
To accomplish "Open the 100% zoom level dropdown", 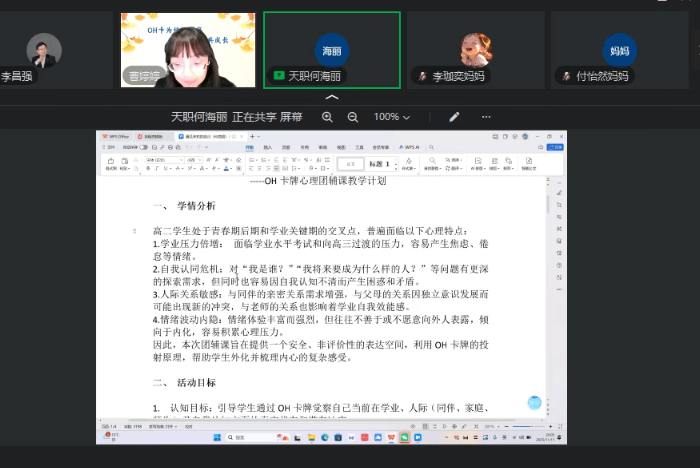I will tap(391, 117).
